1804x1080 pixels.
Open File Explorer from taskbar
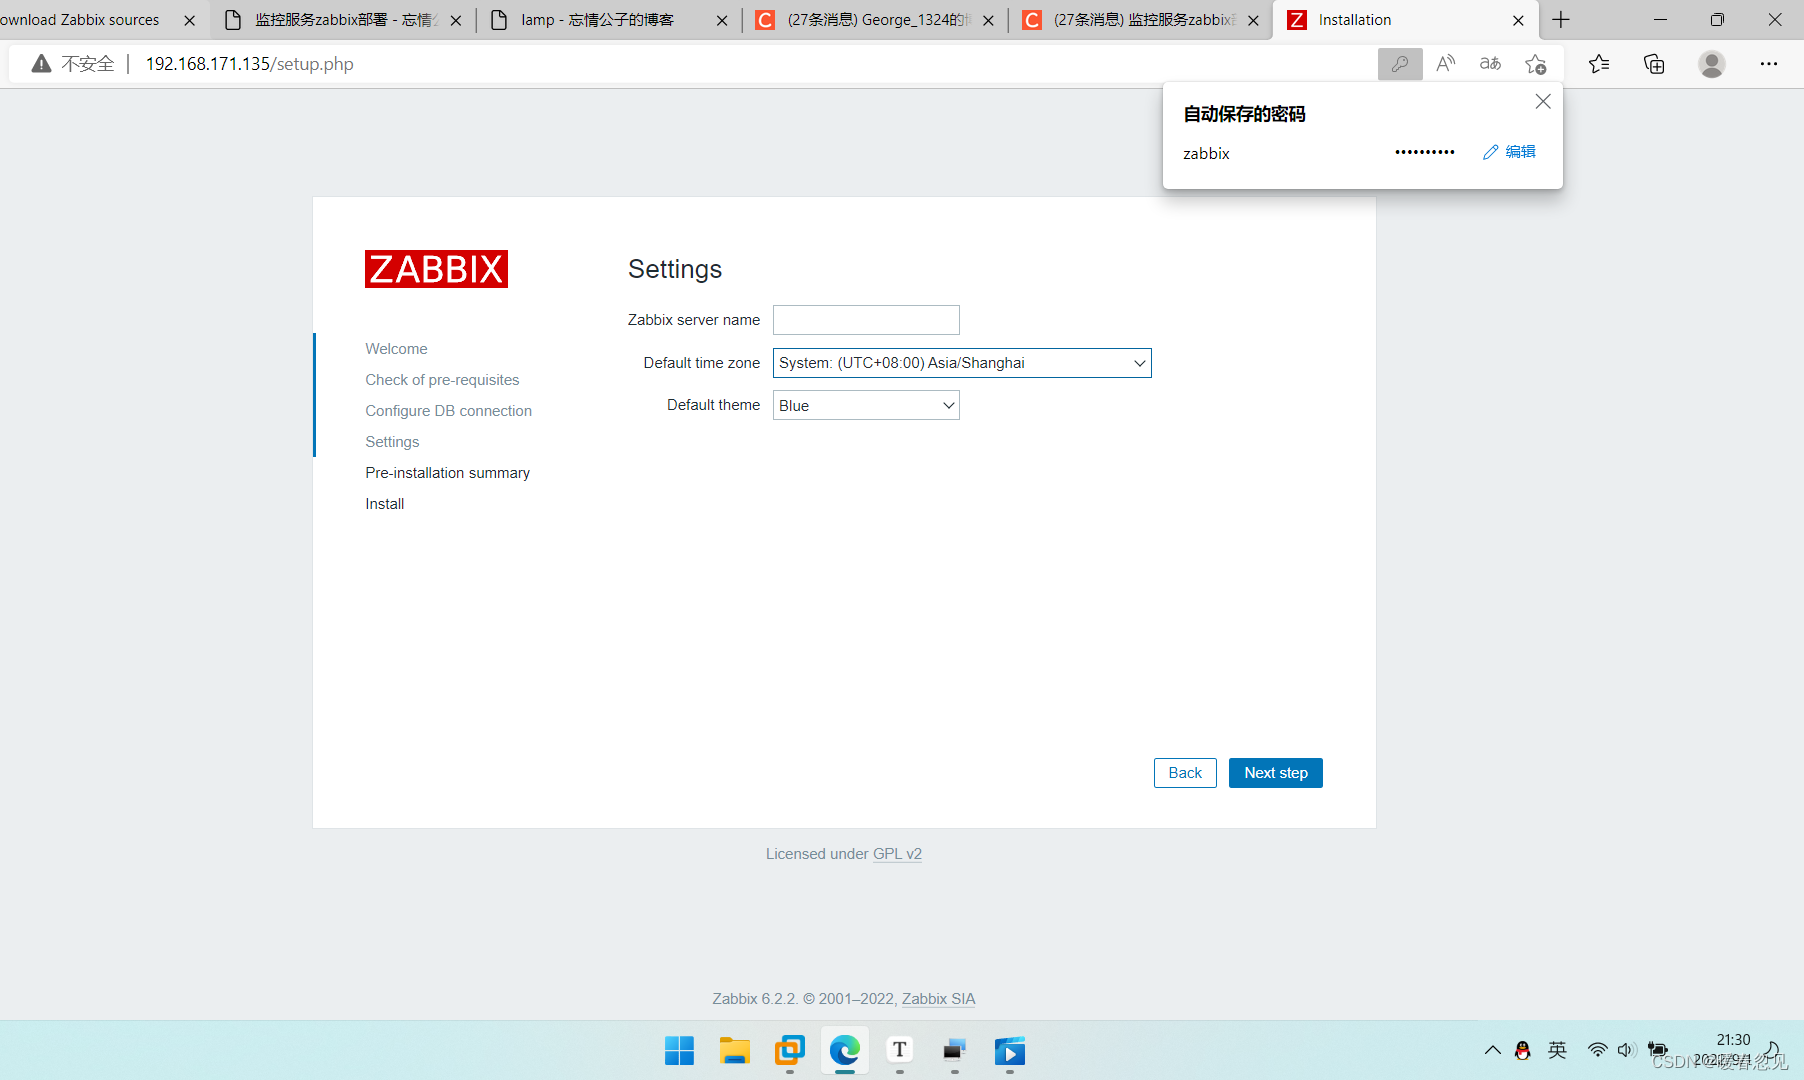pyautogui.click(x=734, y=1051)
